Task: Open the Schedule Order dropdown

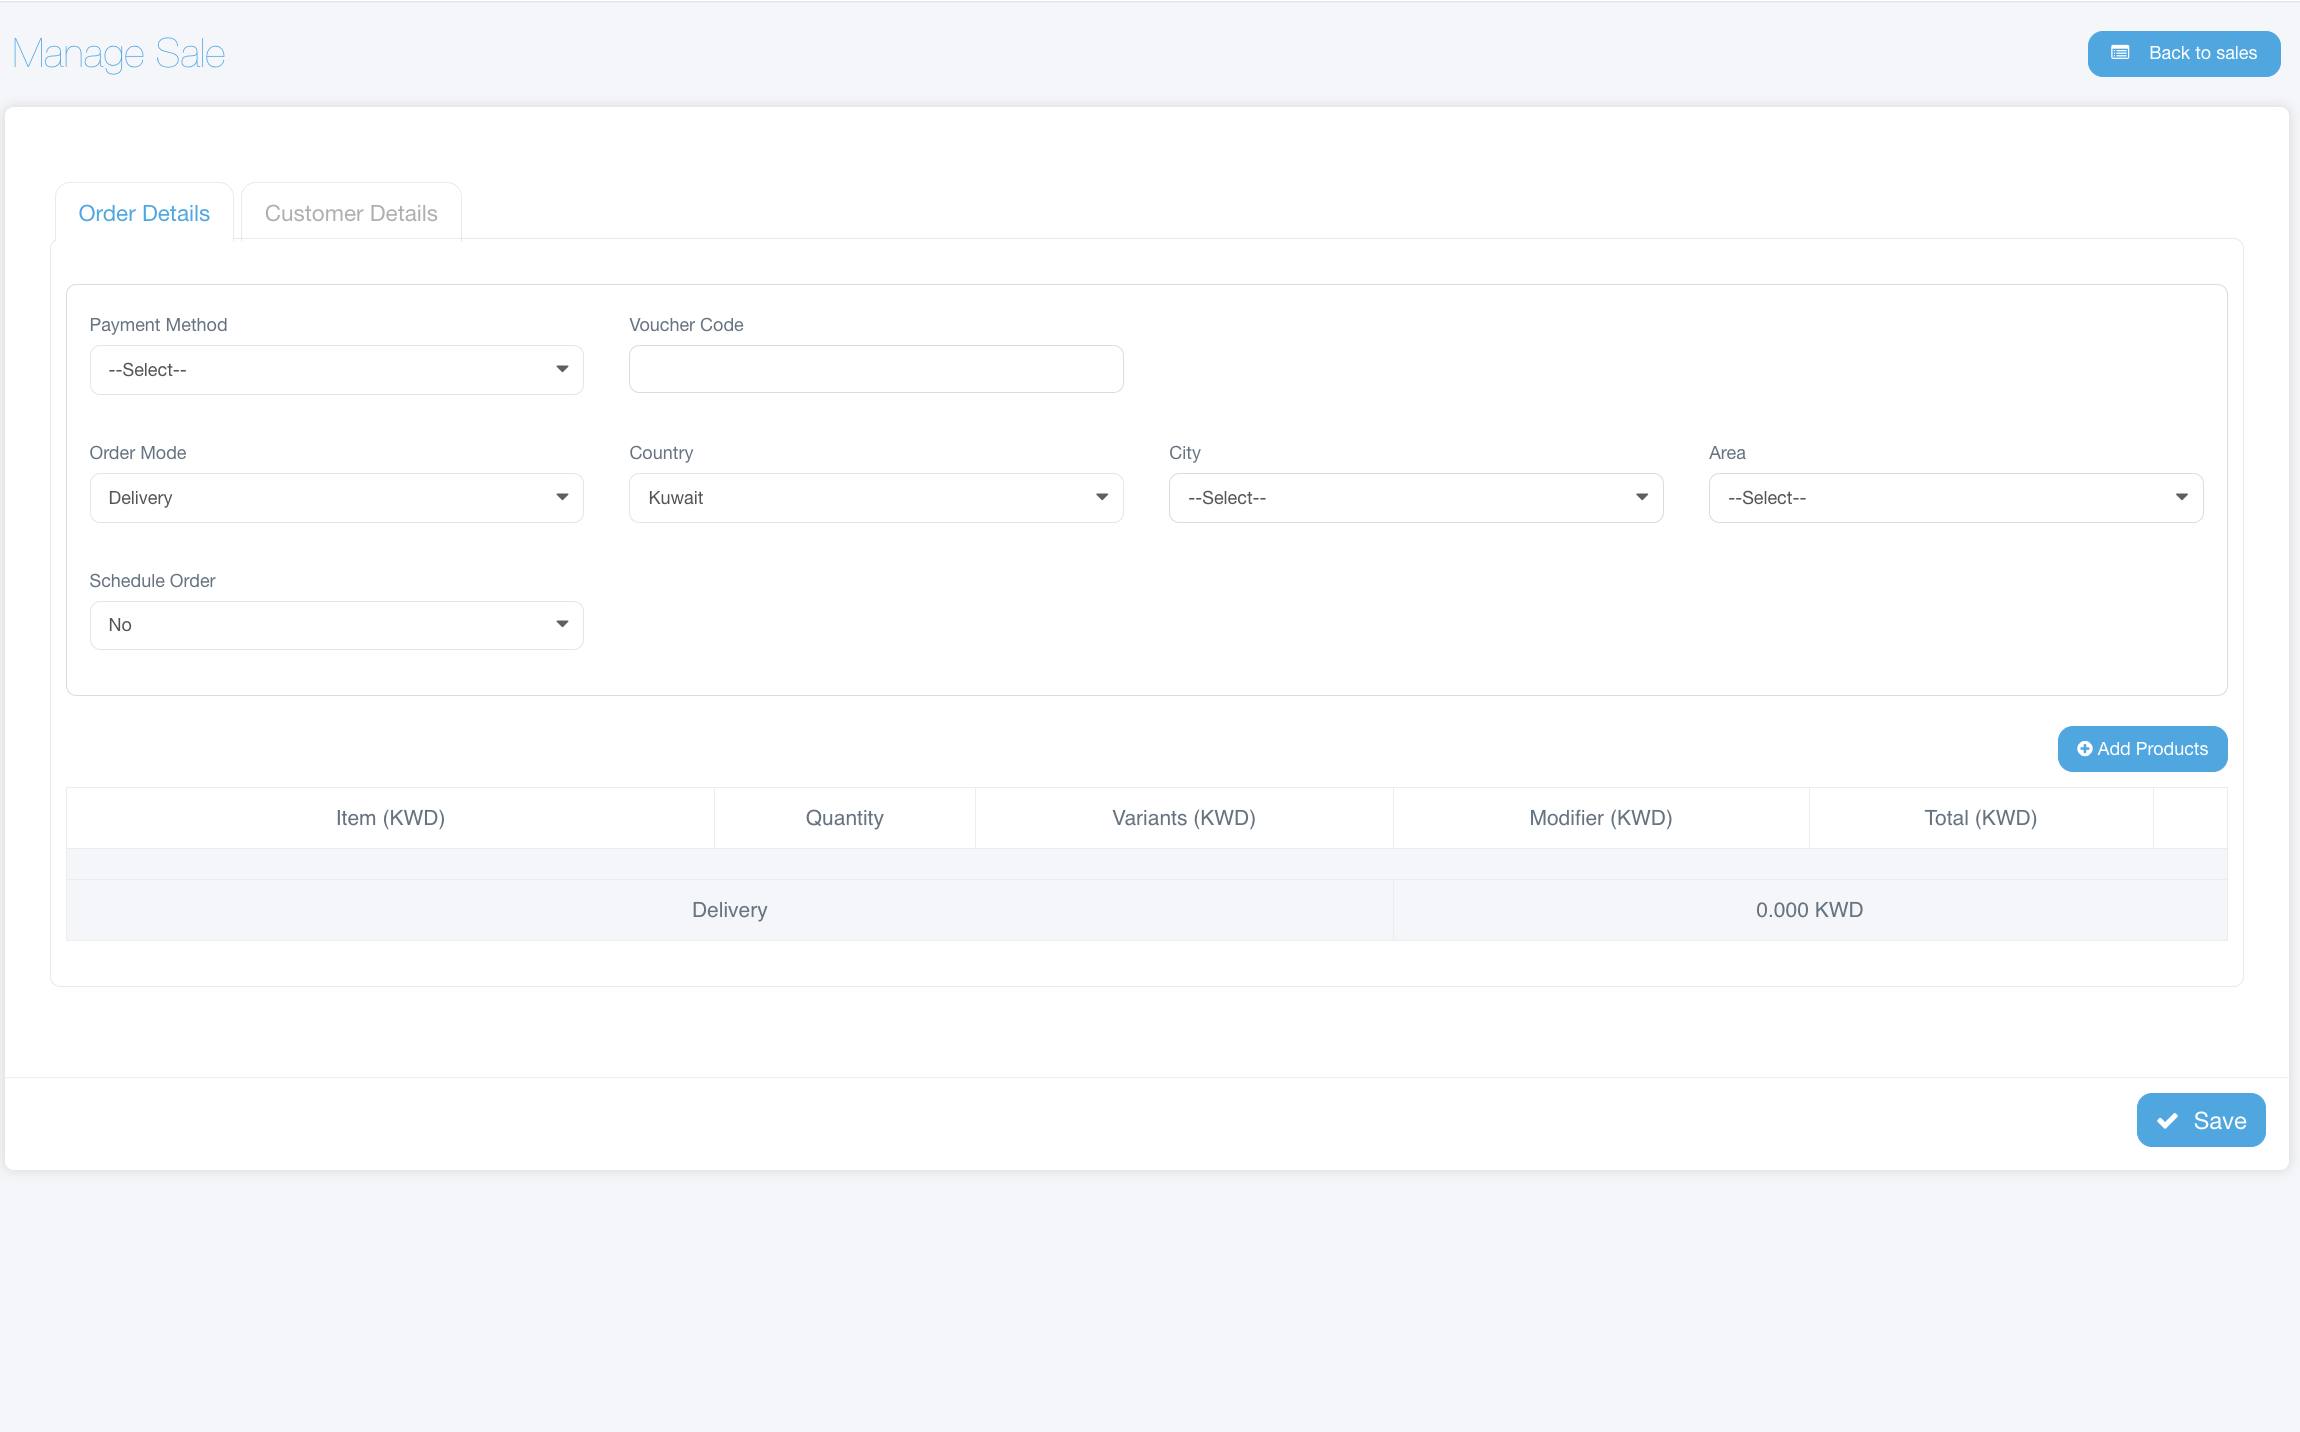Action: point(336,625)
